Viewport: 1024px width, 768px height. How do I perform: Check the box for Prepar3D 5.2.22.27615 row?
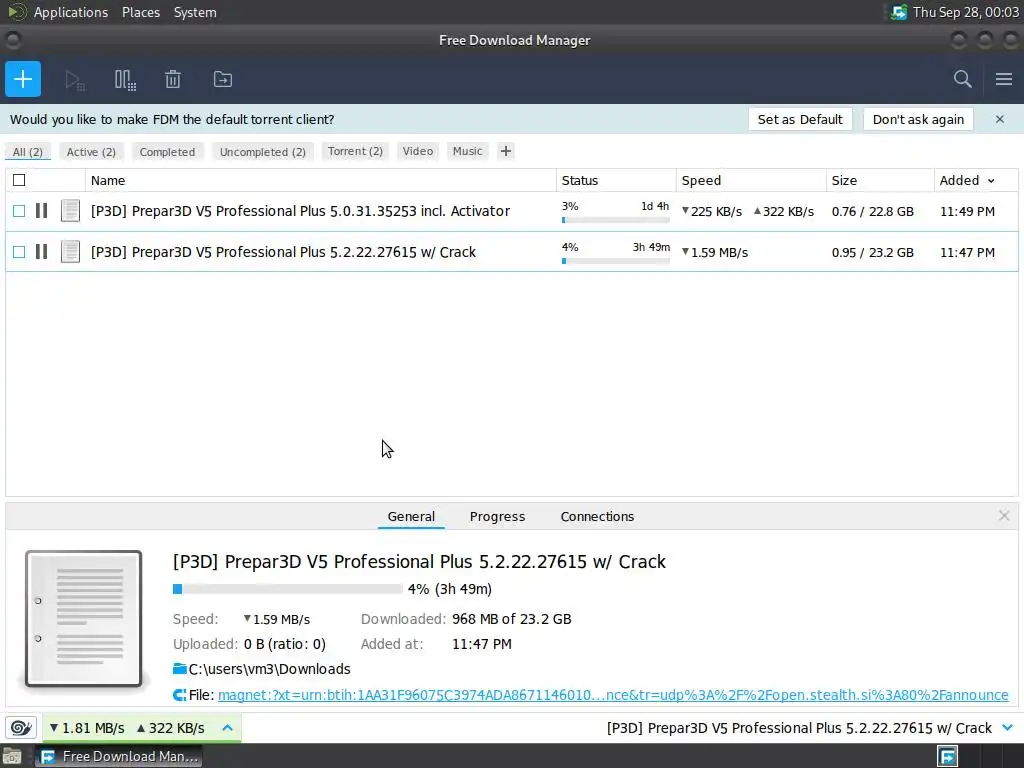click(x=19, y=252)
